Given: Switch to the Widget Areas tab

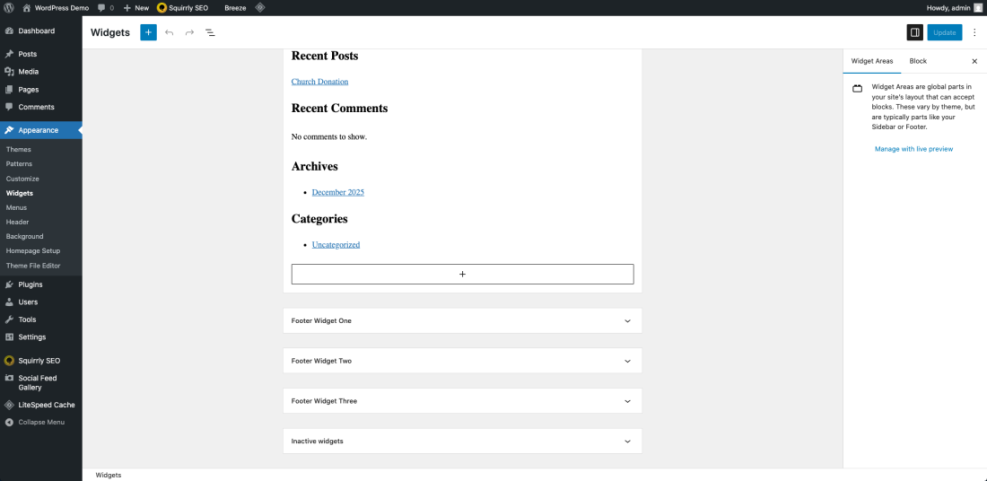Looking at the screenshot, I should (x=872, y=61).
